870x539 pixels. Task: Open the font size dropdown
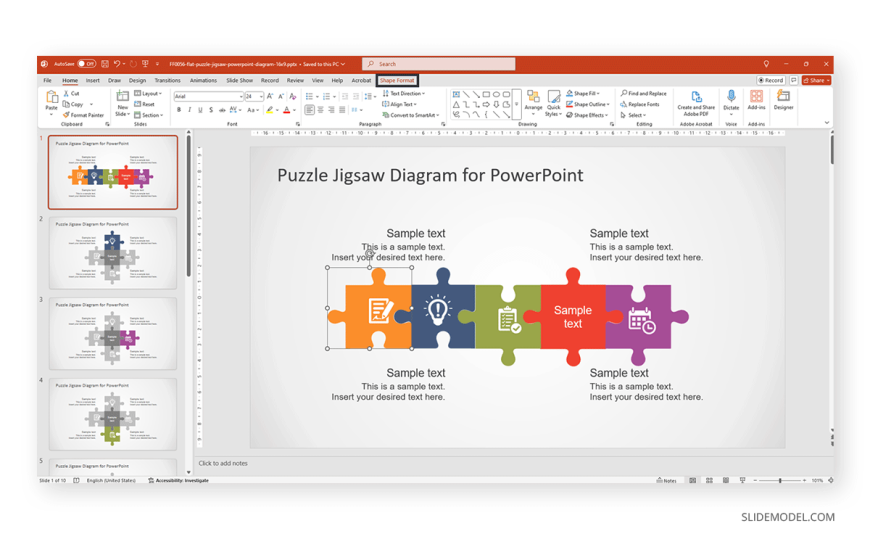pyautogui.click(x=261, y=97)
